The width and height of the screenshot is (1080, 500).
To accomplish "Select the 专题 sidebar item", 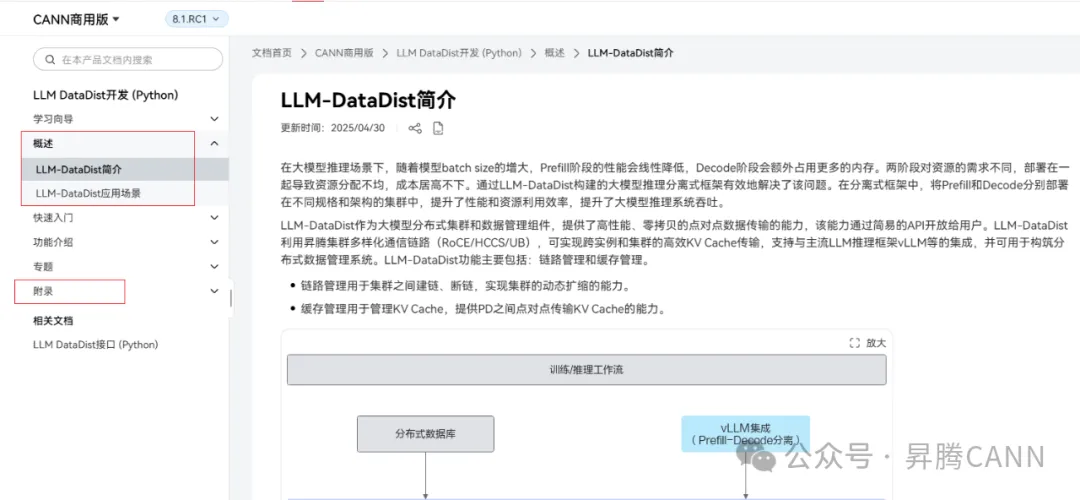I will point(43,267).
